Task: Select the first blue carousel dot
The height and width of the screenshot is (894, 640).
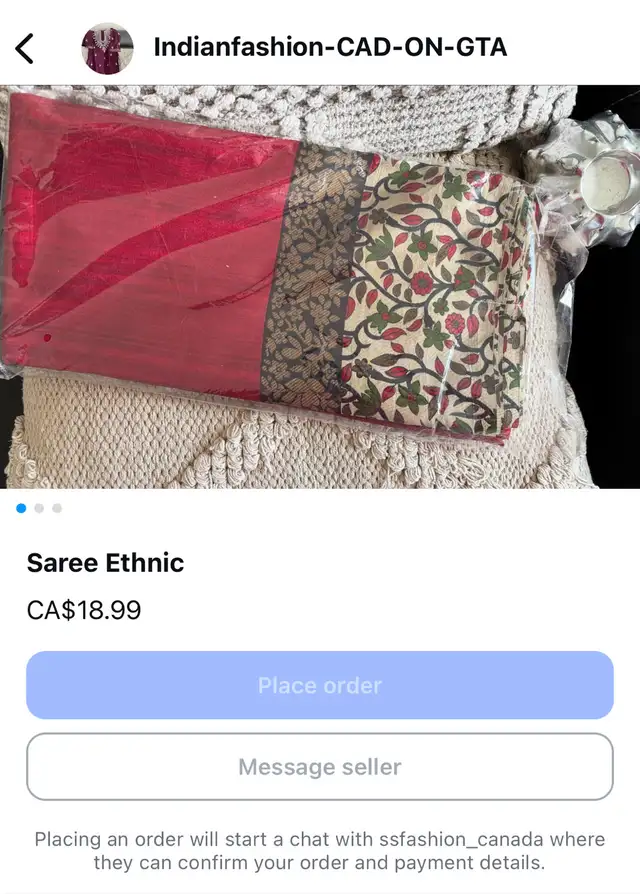Action: (22, 508)
